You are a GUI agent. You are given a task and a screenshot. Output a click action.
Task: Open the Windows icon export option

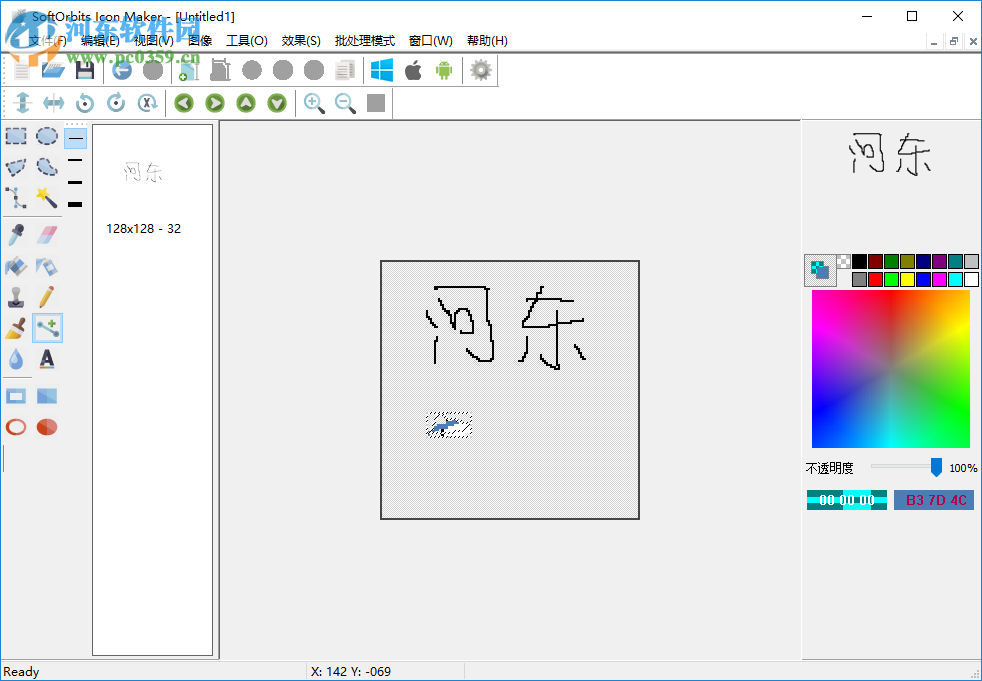[x=381, y=70]
